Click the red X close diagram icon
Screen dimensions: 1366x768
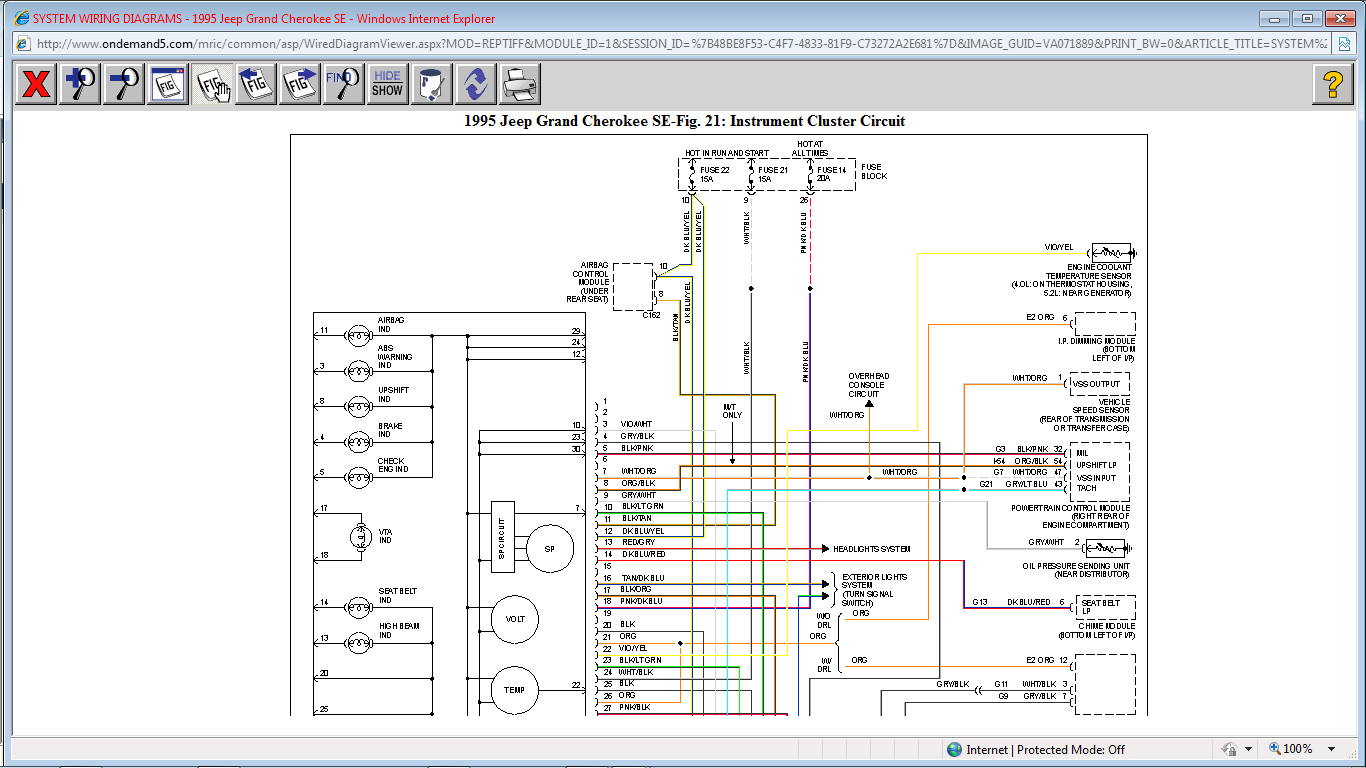click(x=36, y=84)
